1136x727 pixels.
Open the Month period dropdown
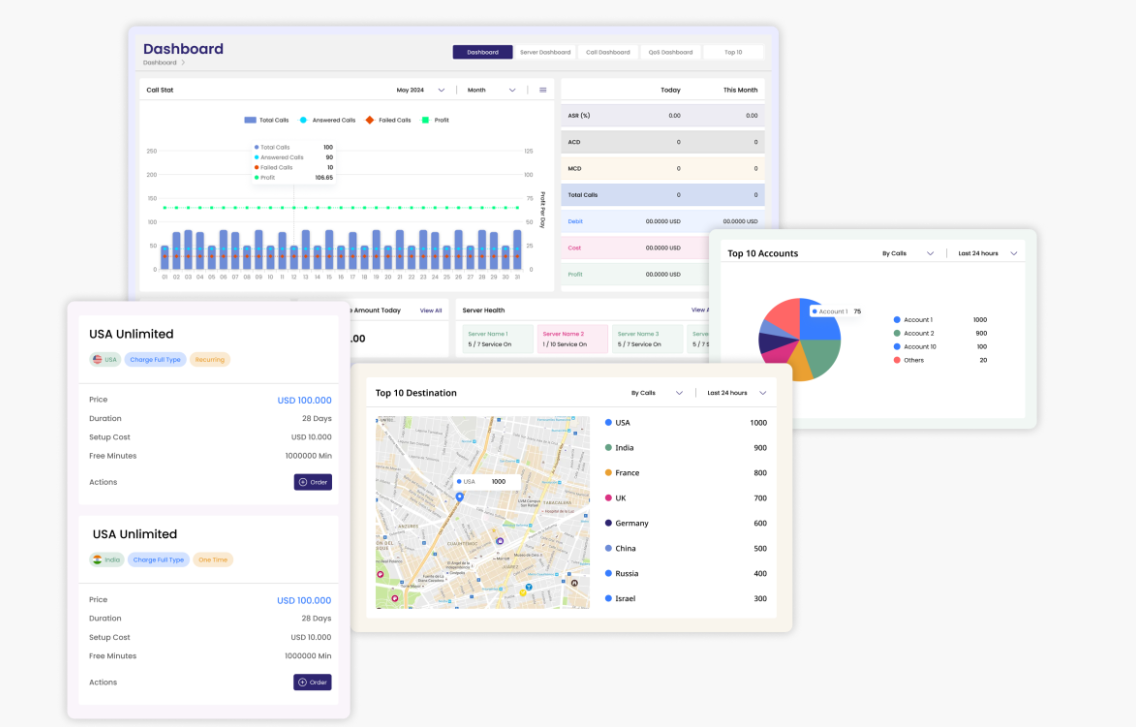(x=492, y=90)
